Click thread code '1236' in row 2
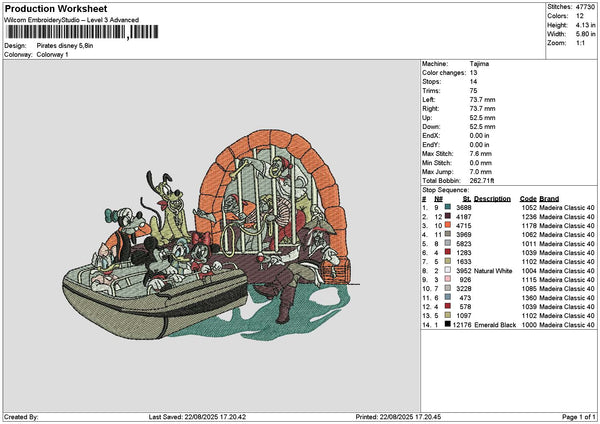Image resolution: width=600 pixels, height=424 pixels. [529, 217]
